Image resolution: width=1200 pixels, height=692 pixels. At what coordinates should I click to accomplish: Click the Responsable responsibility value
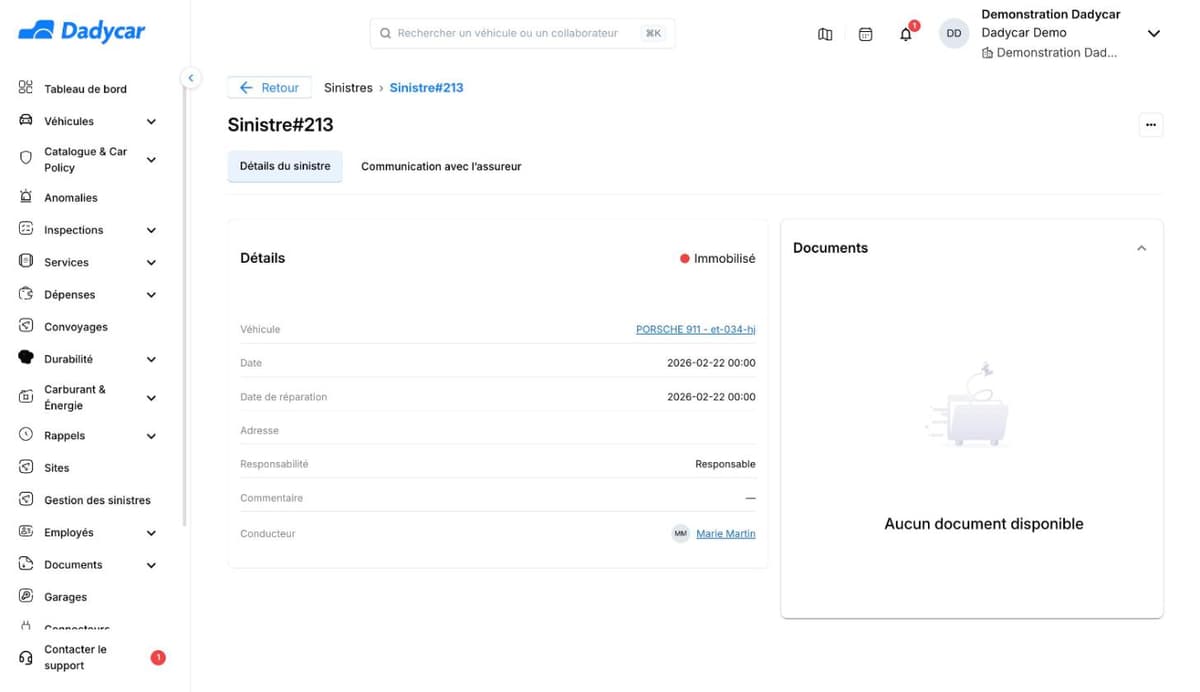[726, 464]
